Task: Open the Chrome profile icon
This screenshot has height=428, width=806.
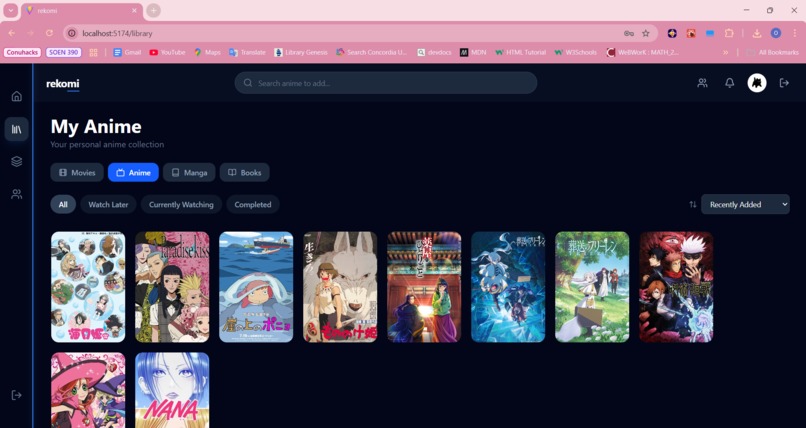Action: tap(776, 33)
